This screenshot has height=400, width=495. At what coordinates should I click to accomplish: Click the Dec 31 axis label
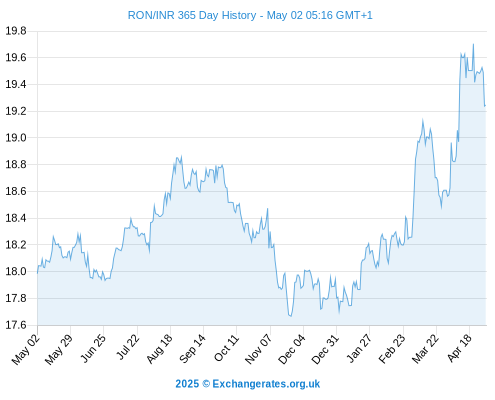pos(325,349)
